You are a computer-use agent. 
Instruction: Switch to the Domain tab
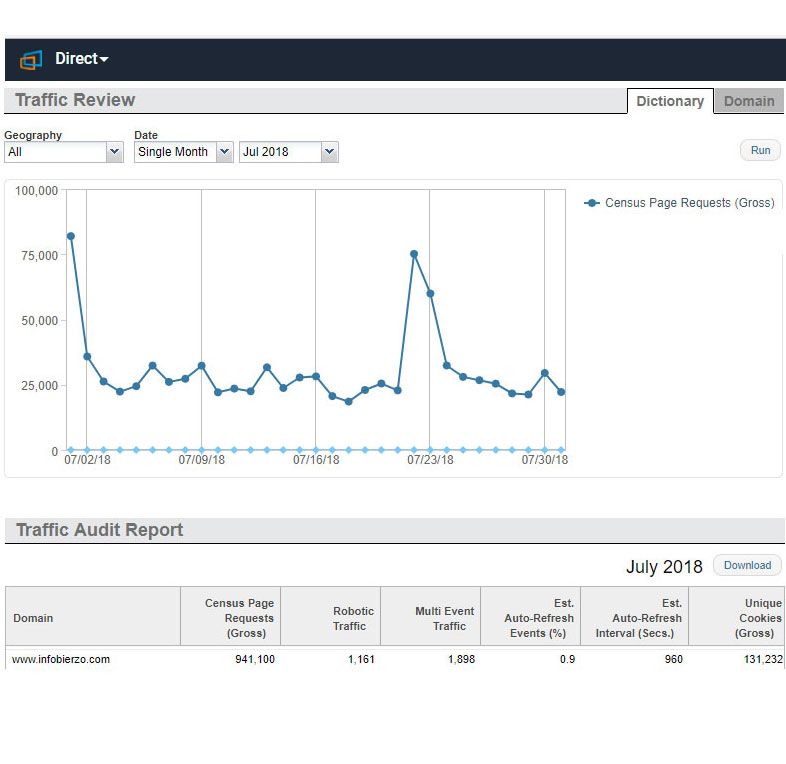(749, 101)
